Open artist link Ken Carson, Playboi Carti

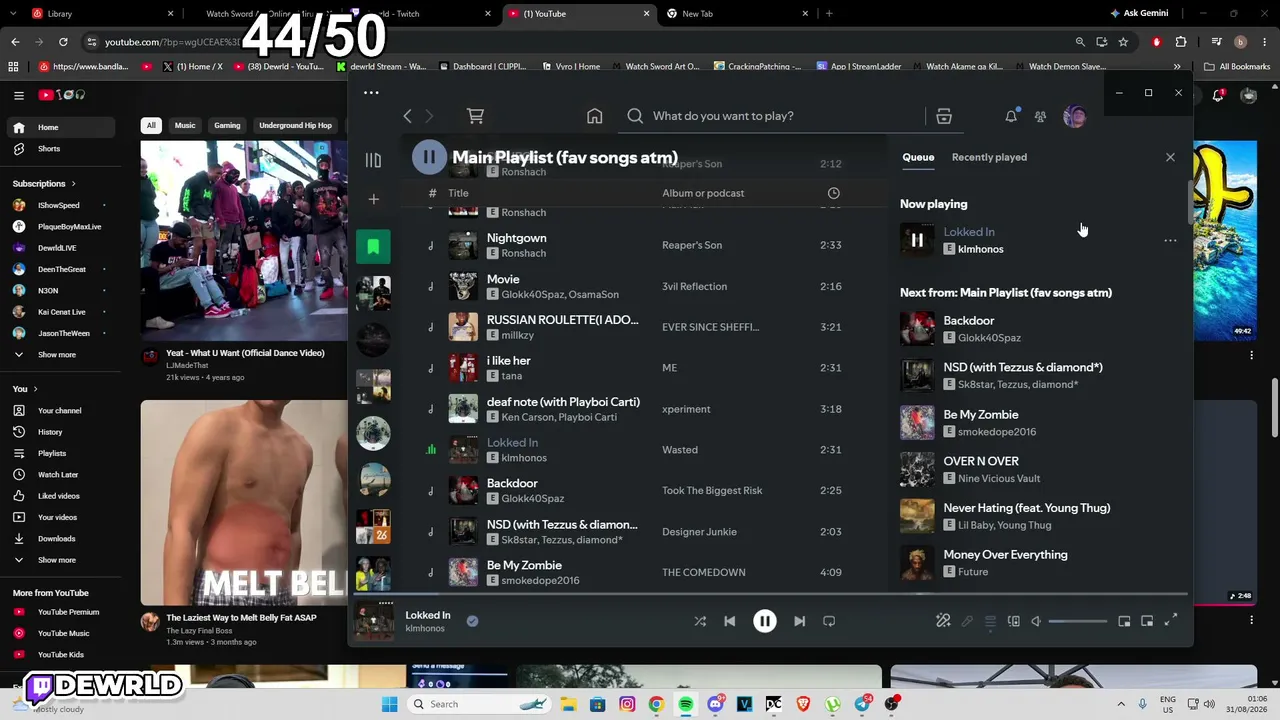[559, 417]
